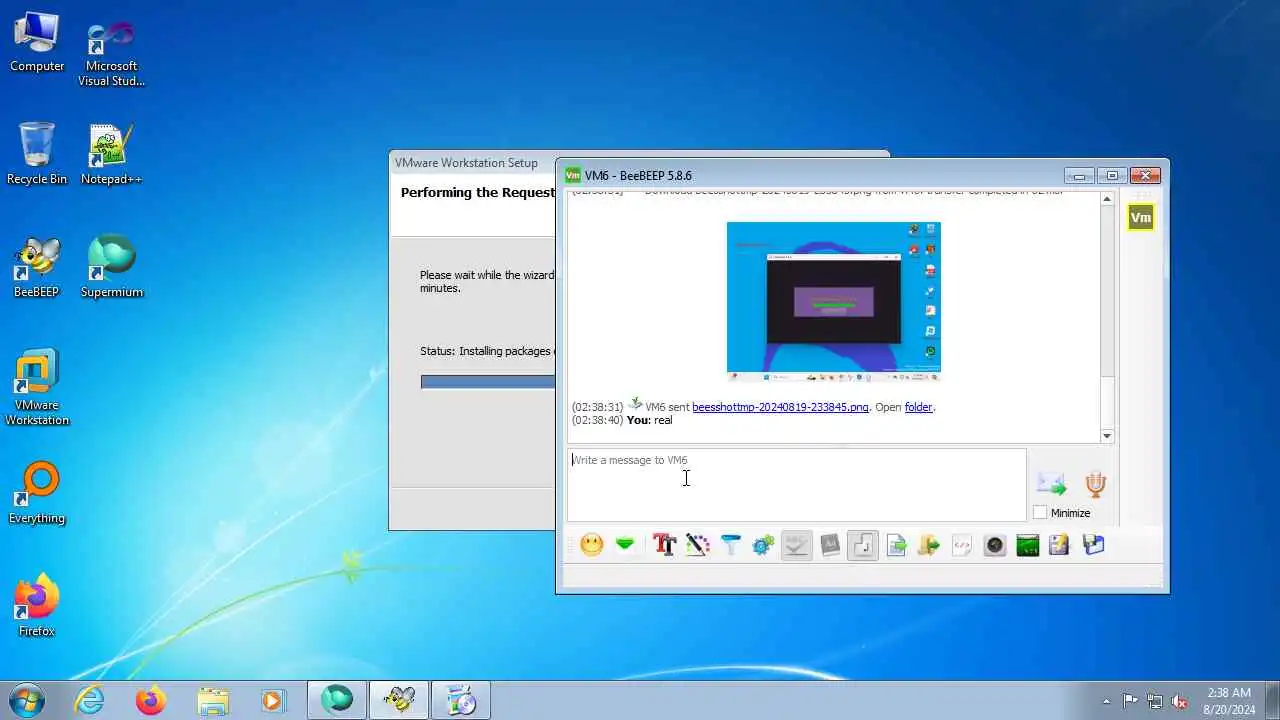Select the BeeBEEP desktop shortcut
The height and width of the screenshot is (720, 1280).
point(37,268)
